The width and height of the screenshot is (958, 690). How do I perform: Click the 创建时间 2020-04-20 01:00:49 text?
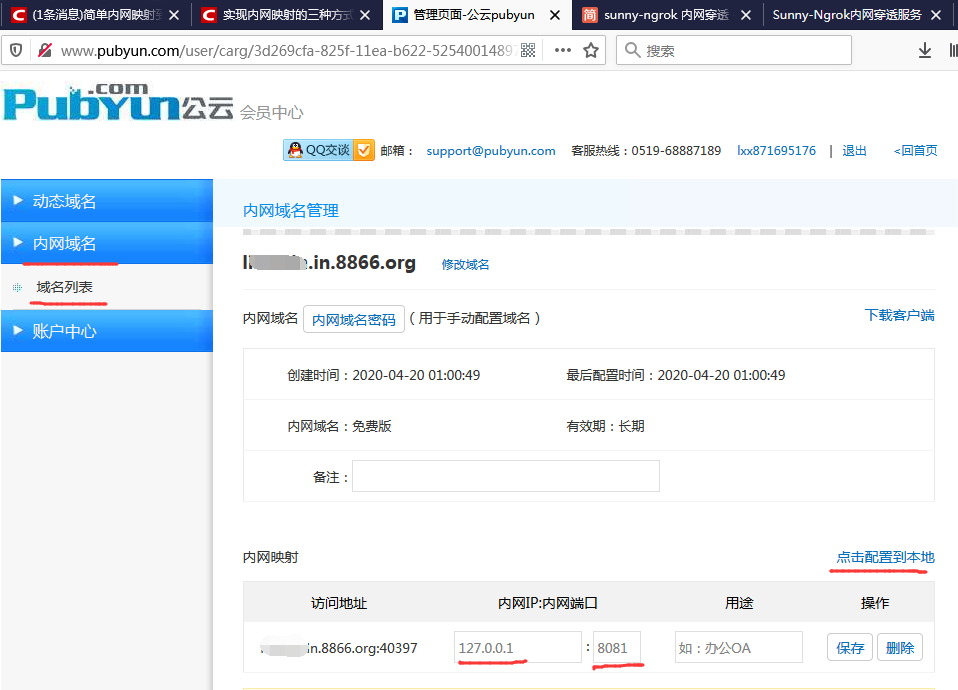click(384, 375)
